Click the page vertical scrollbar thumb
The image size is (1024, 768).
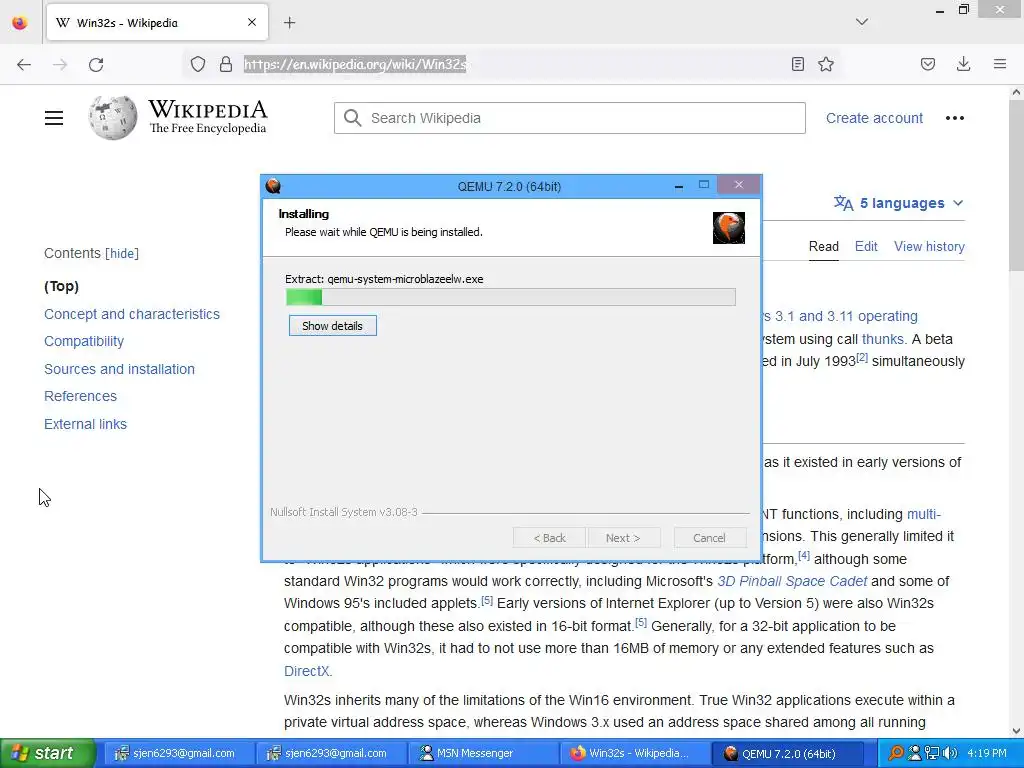1016,185
